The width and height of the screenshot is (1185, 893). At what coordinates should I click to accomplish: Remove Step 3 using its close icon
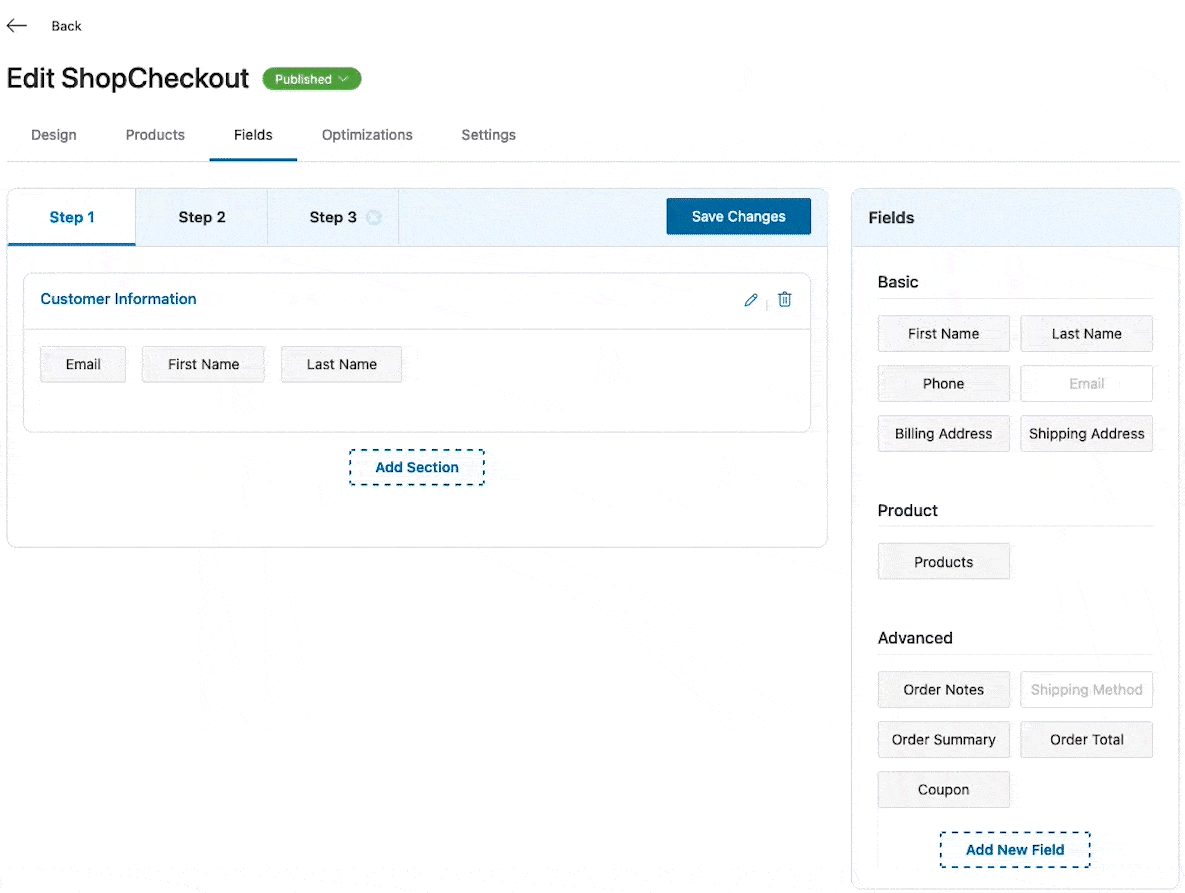373,218
